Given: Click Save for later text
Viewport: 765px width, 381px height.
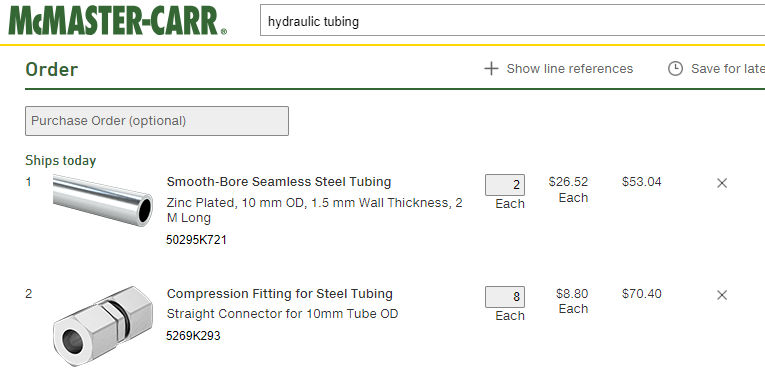Looking at the screenshot, I should [728, 69].
